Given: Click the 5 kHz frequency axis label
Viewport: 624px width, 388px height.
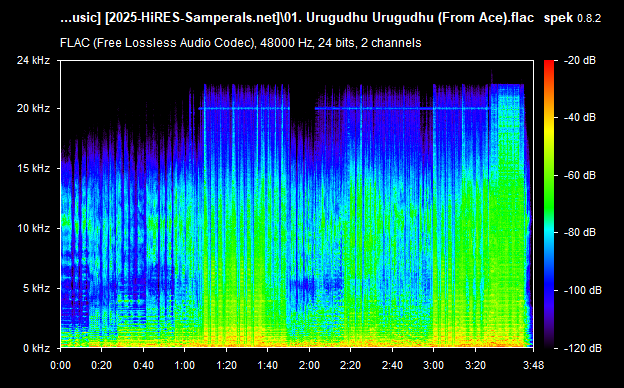Looking at the screenshot, I should point(36,288).
